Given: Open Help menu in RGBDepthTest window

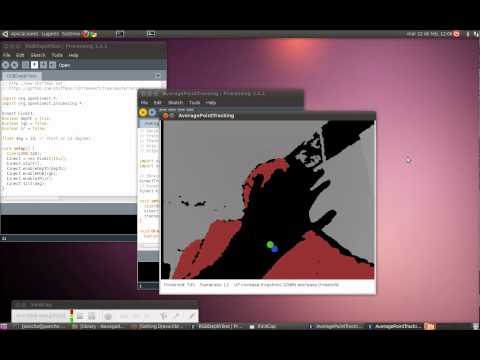Looking at the screenshot, I should pos(73,55).
